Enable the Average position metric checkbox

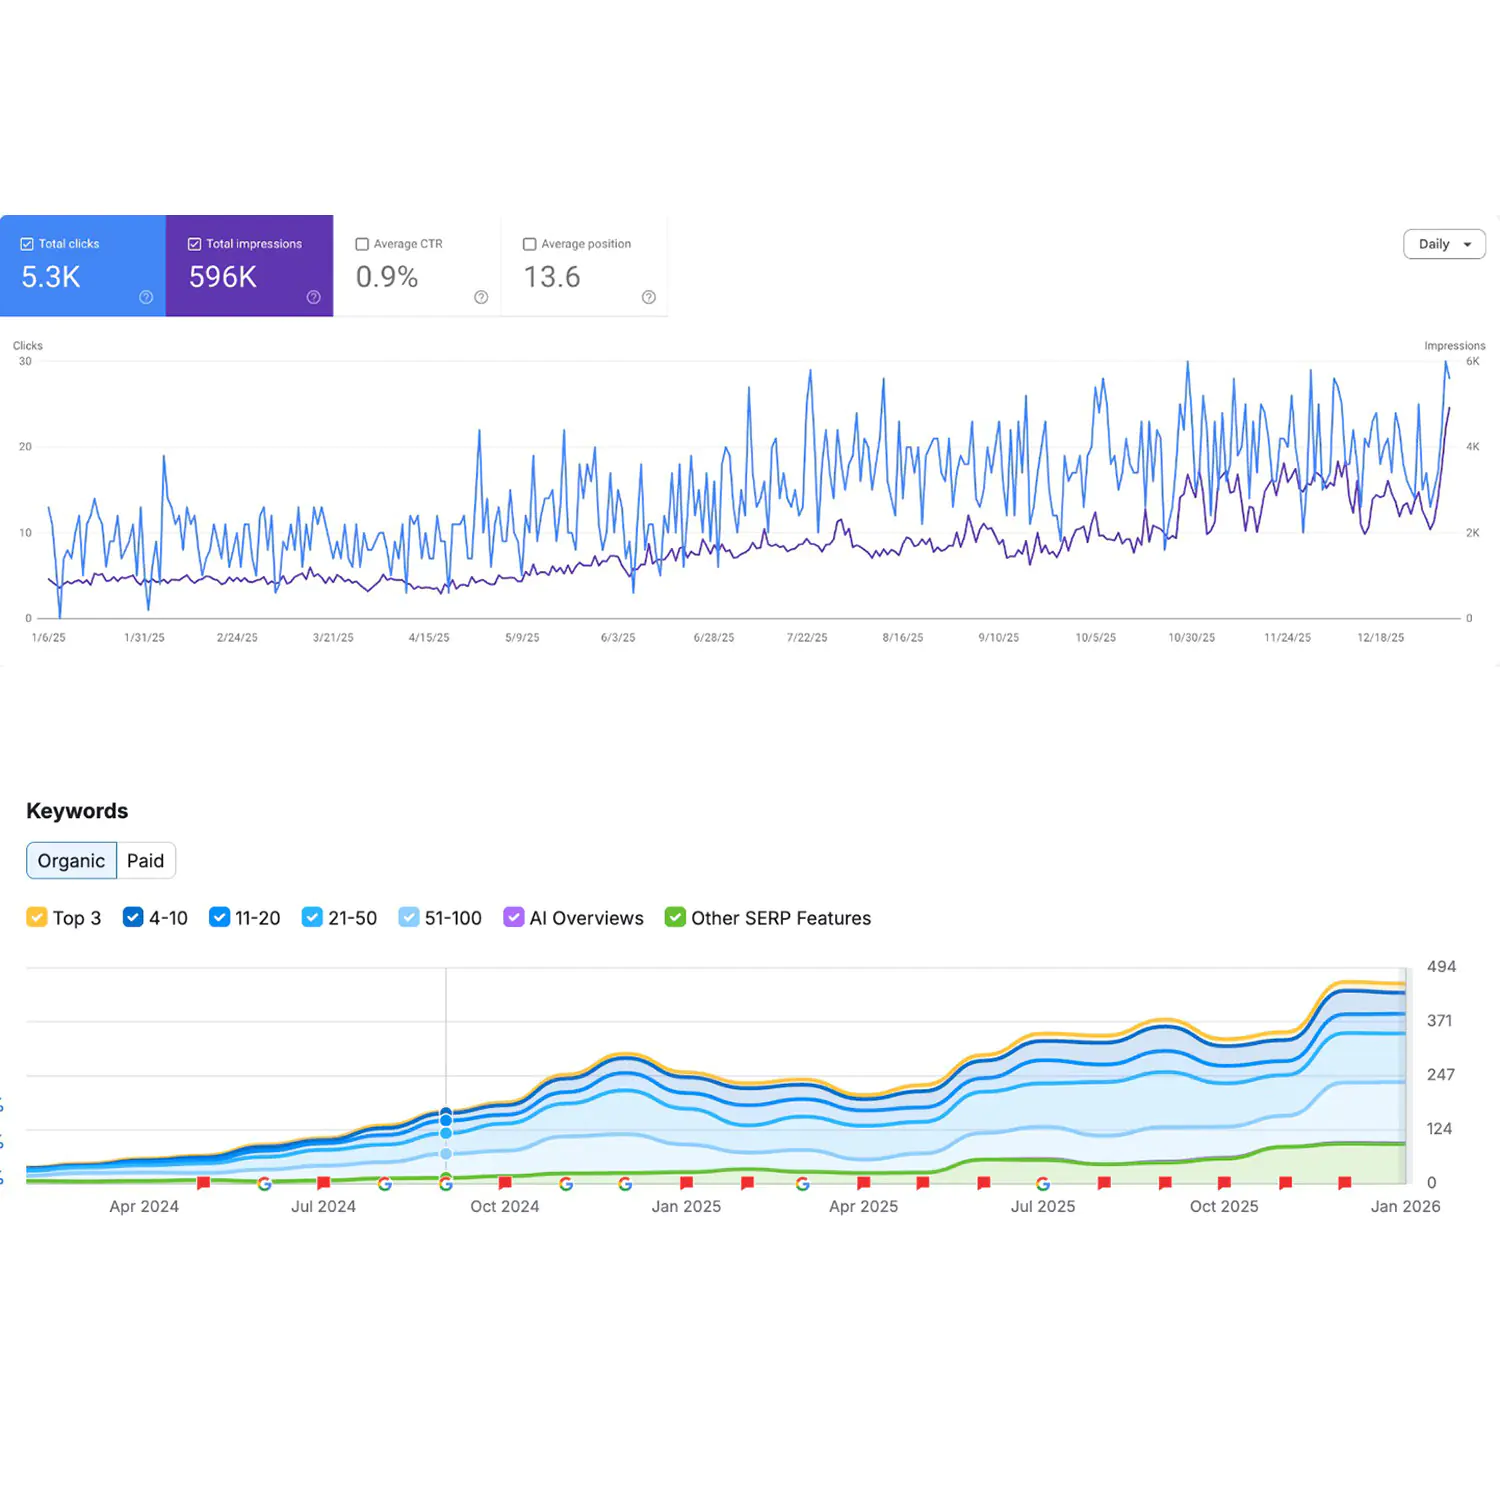530,244
